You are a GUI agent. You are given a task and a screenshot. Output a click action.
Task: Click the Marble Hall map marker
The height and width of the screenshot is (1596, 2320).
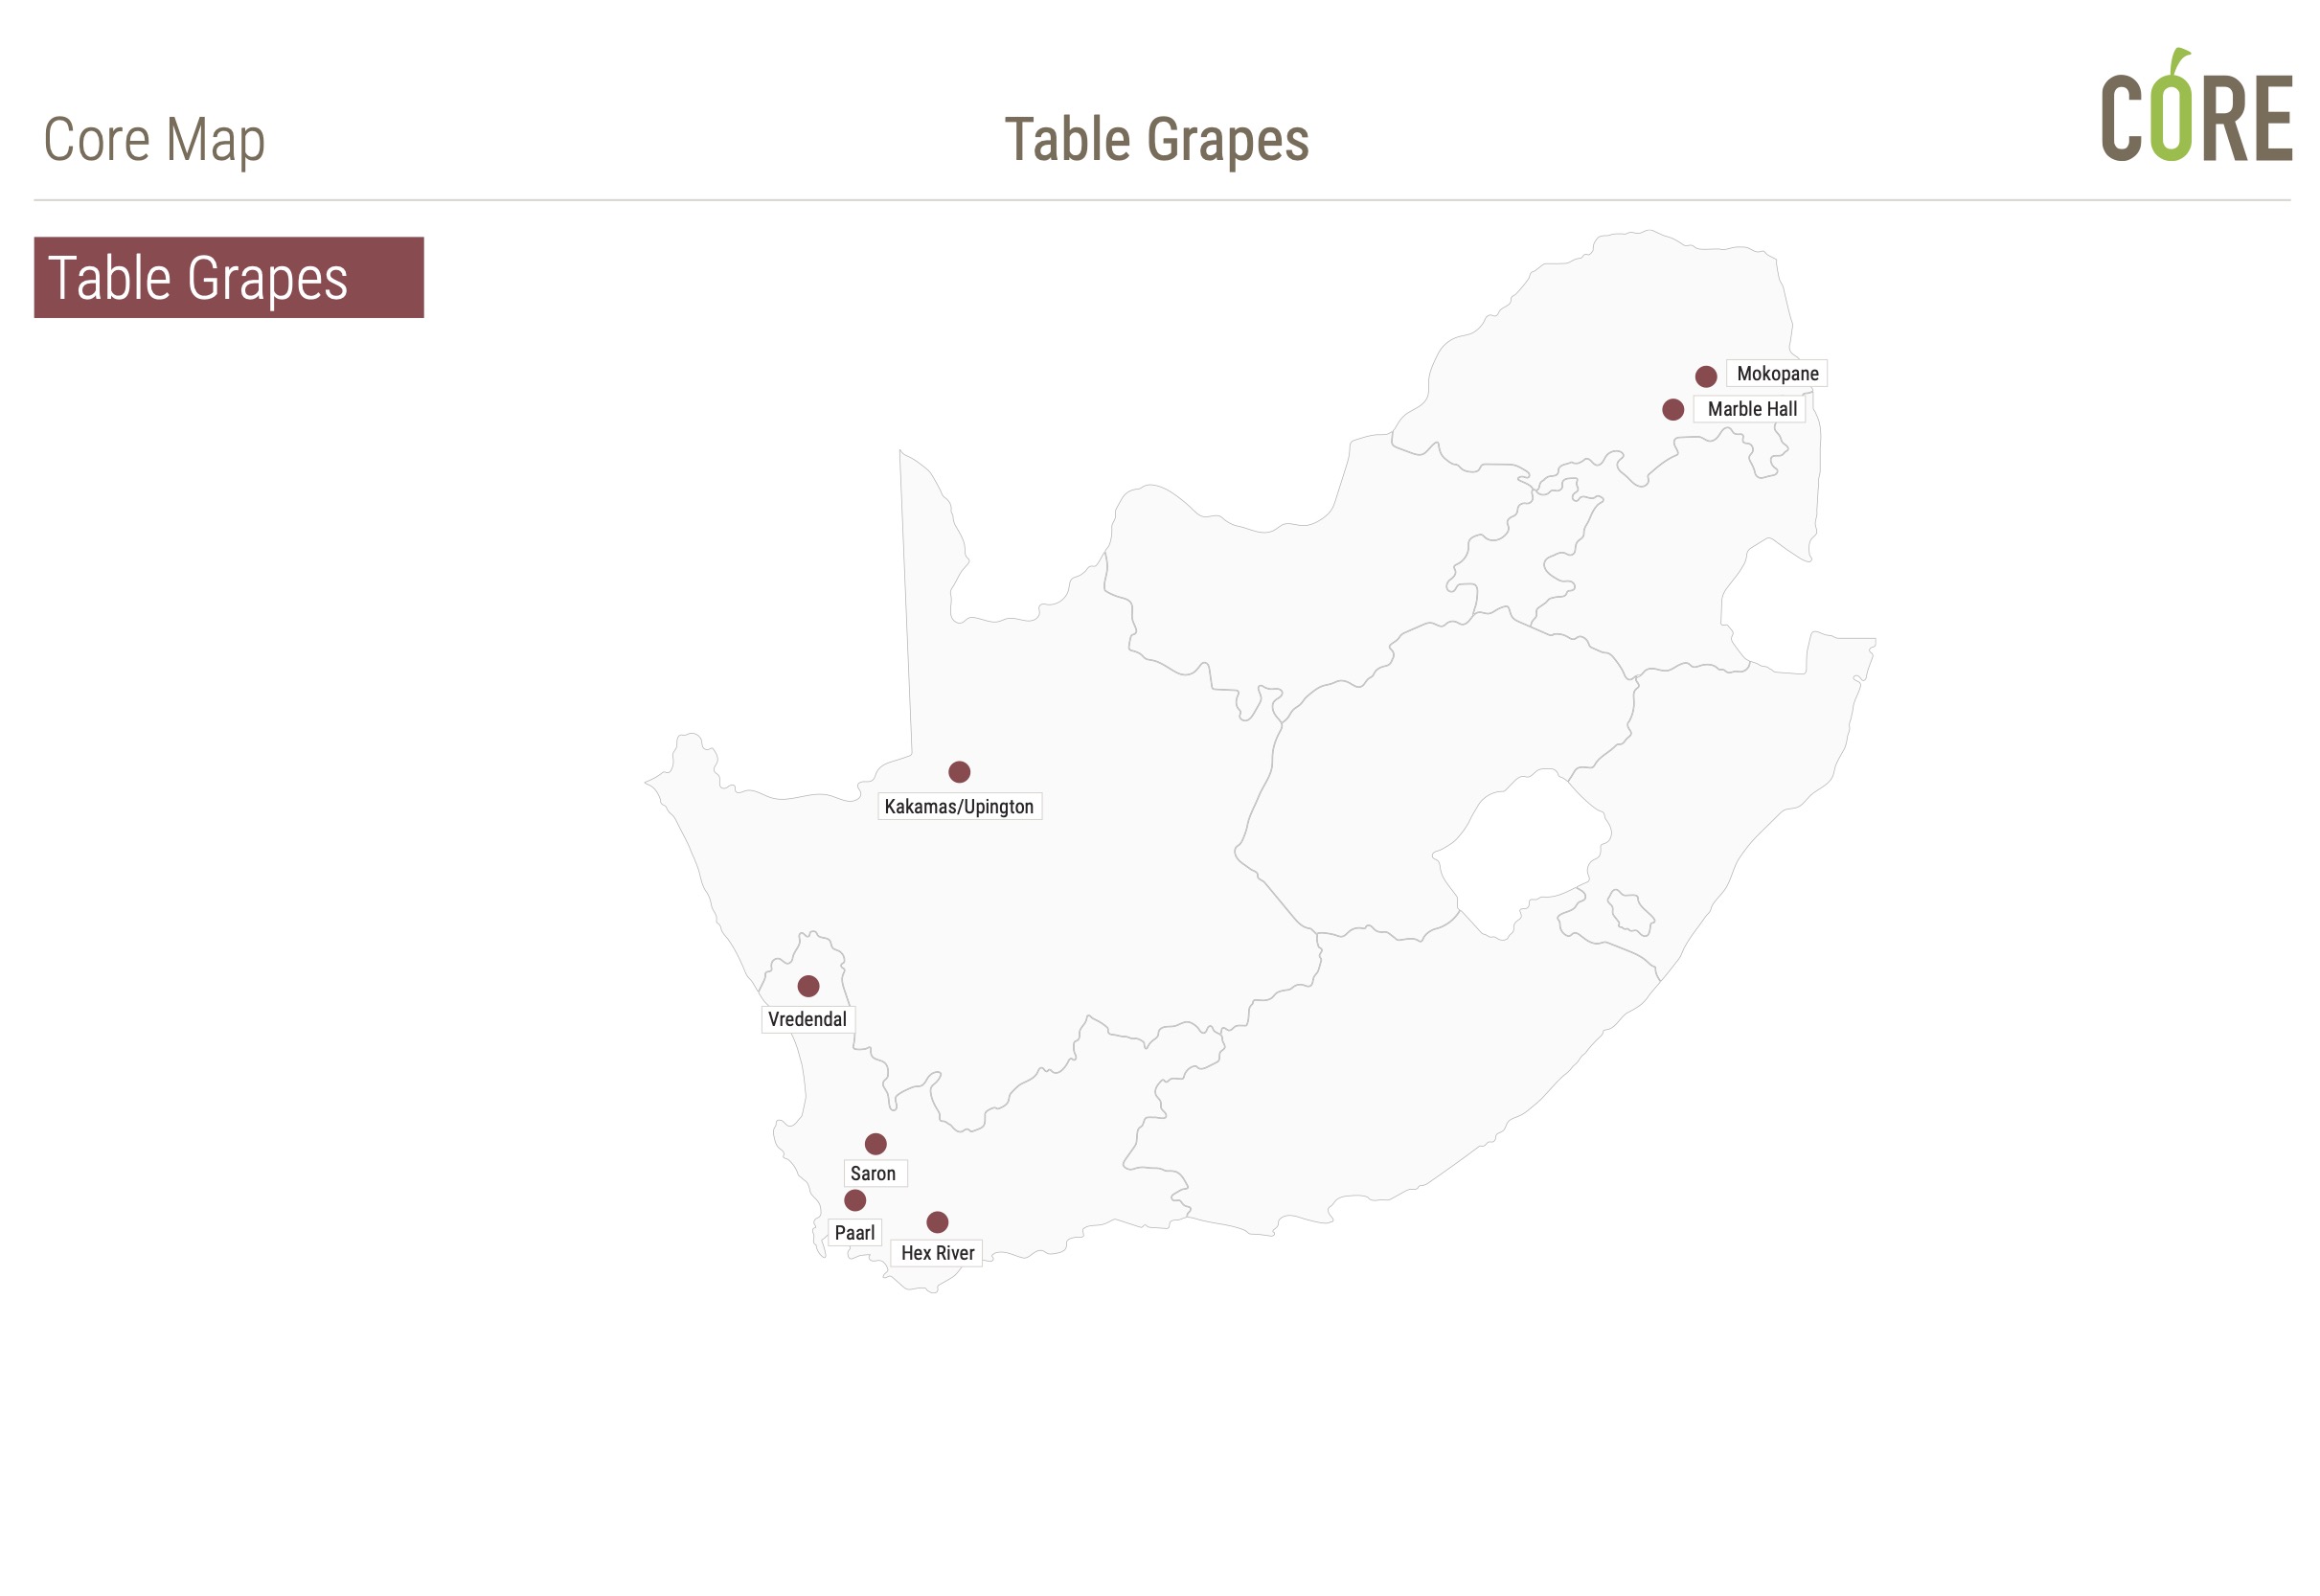1673,409
